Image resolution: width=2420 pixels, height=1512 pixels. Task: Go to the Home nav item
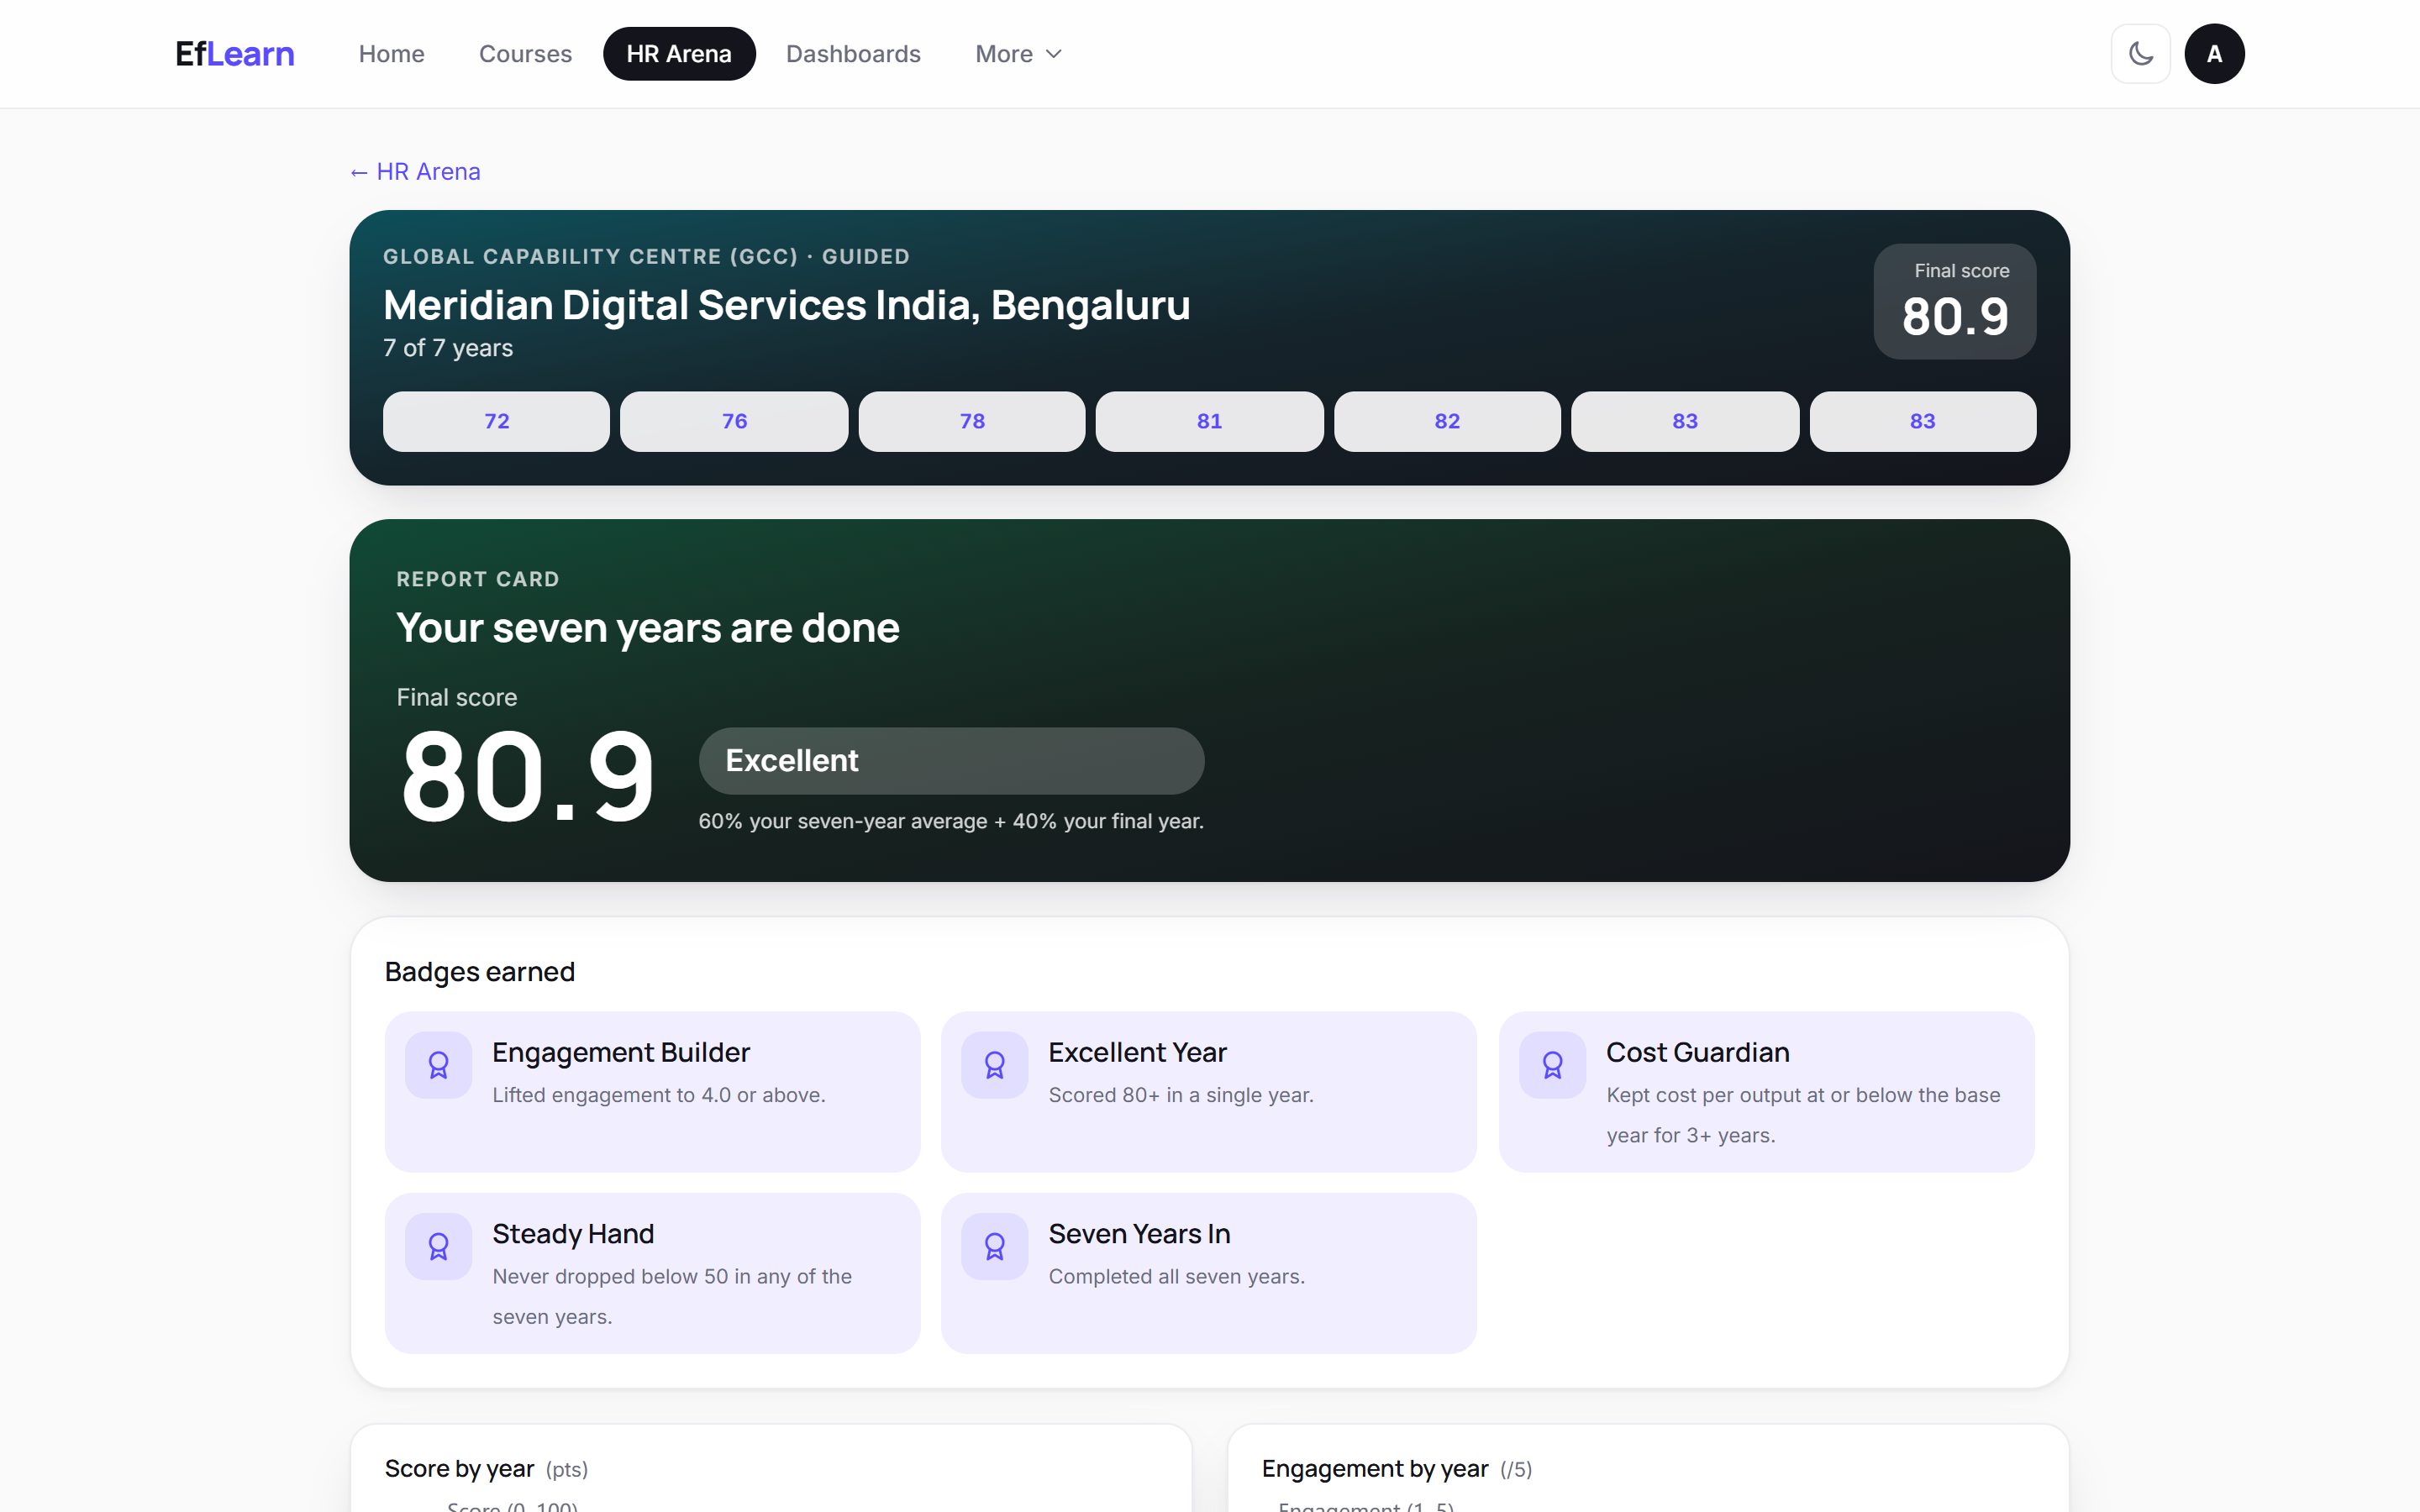coord(391,54)
